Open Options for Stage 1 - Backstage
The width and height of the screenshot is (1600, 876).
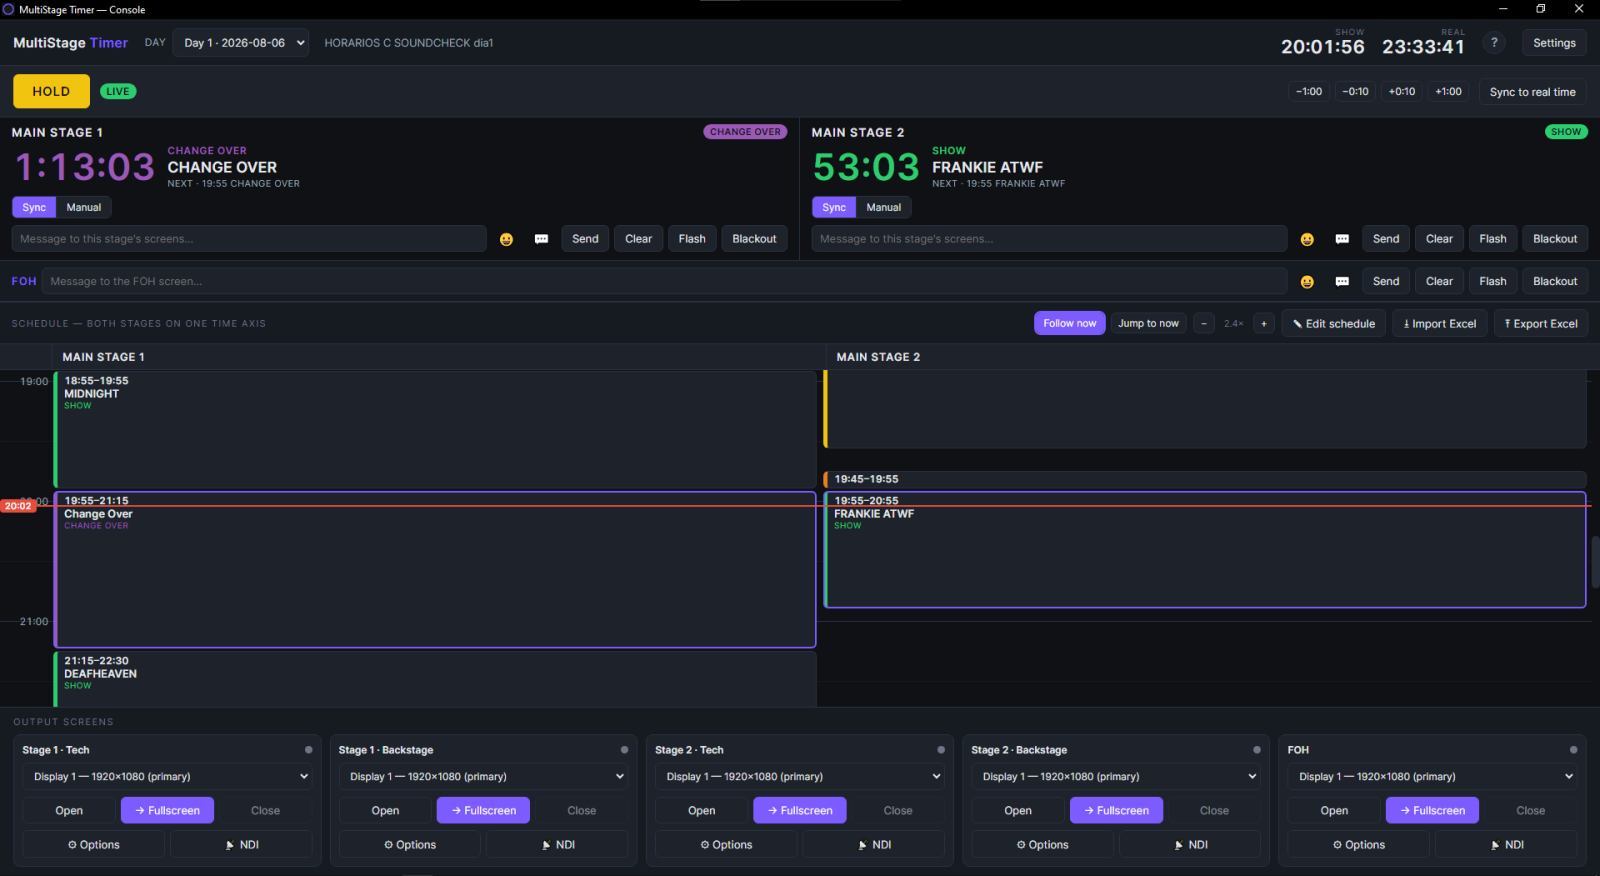click(410, 845)
